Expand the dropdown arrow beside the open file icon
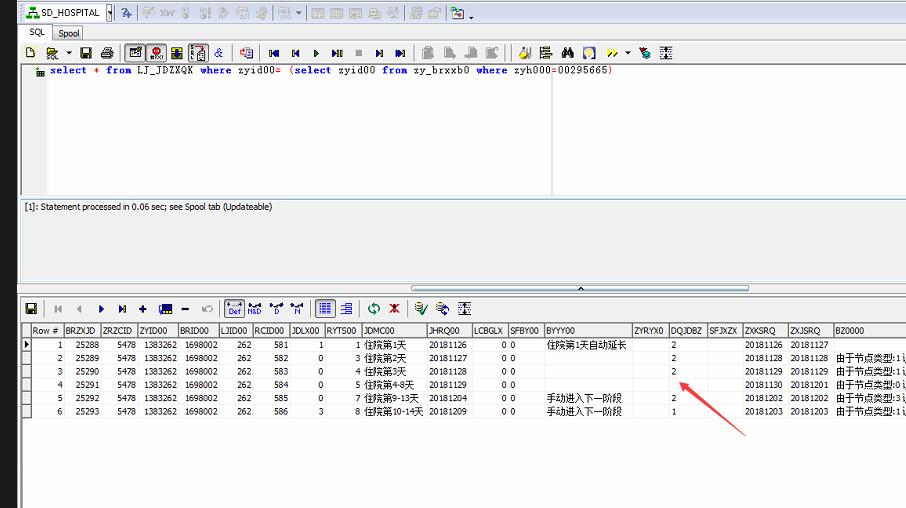Screen dimensions: 906x508 click(68, 53)
